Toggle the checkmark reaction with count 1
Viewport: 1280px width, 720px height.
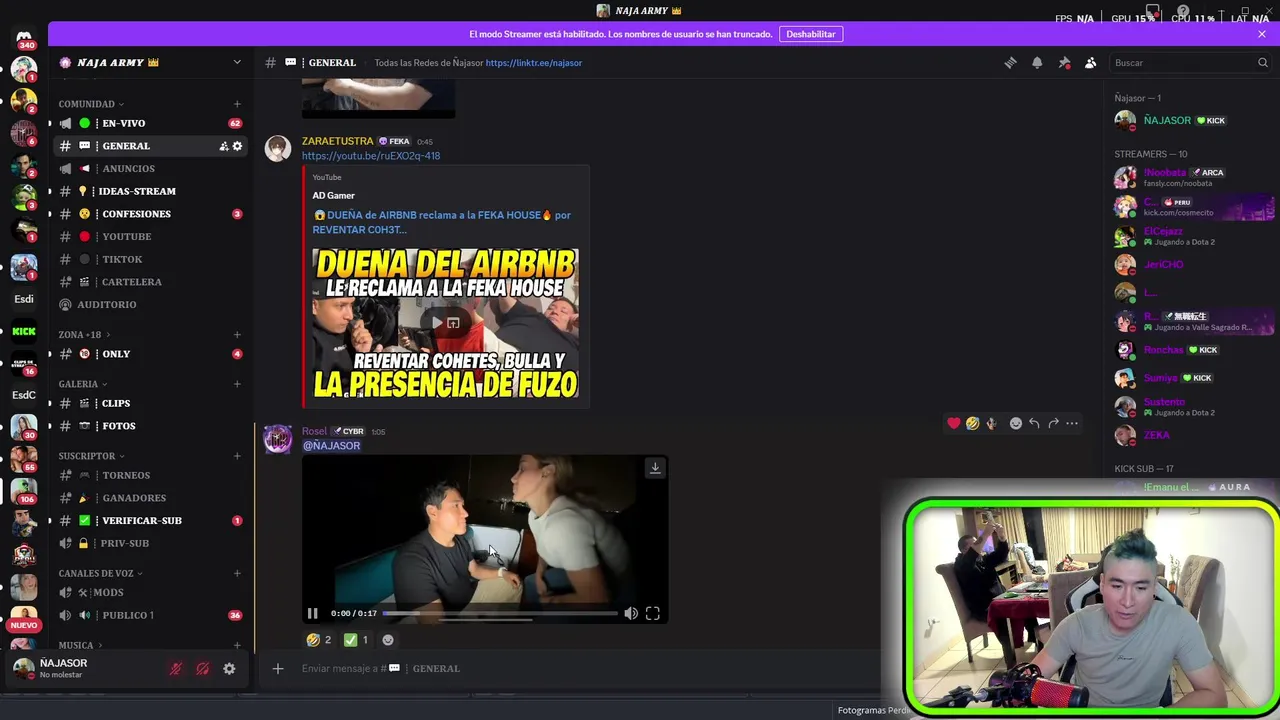[x=356, y=640]
